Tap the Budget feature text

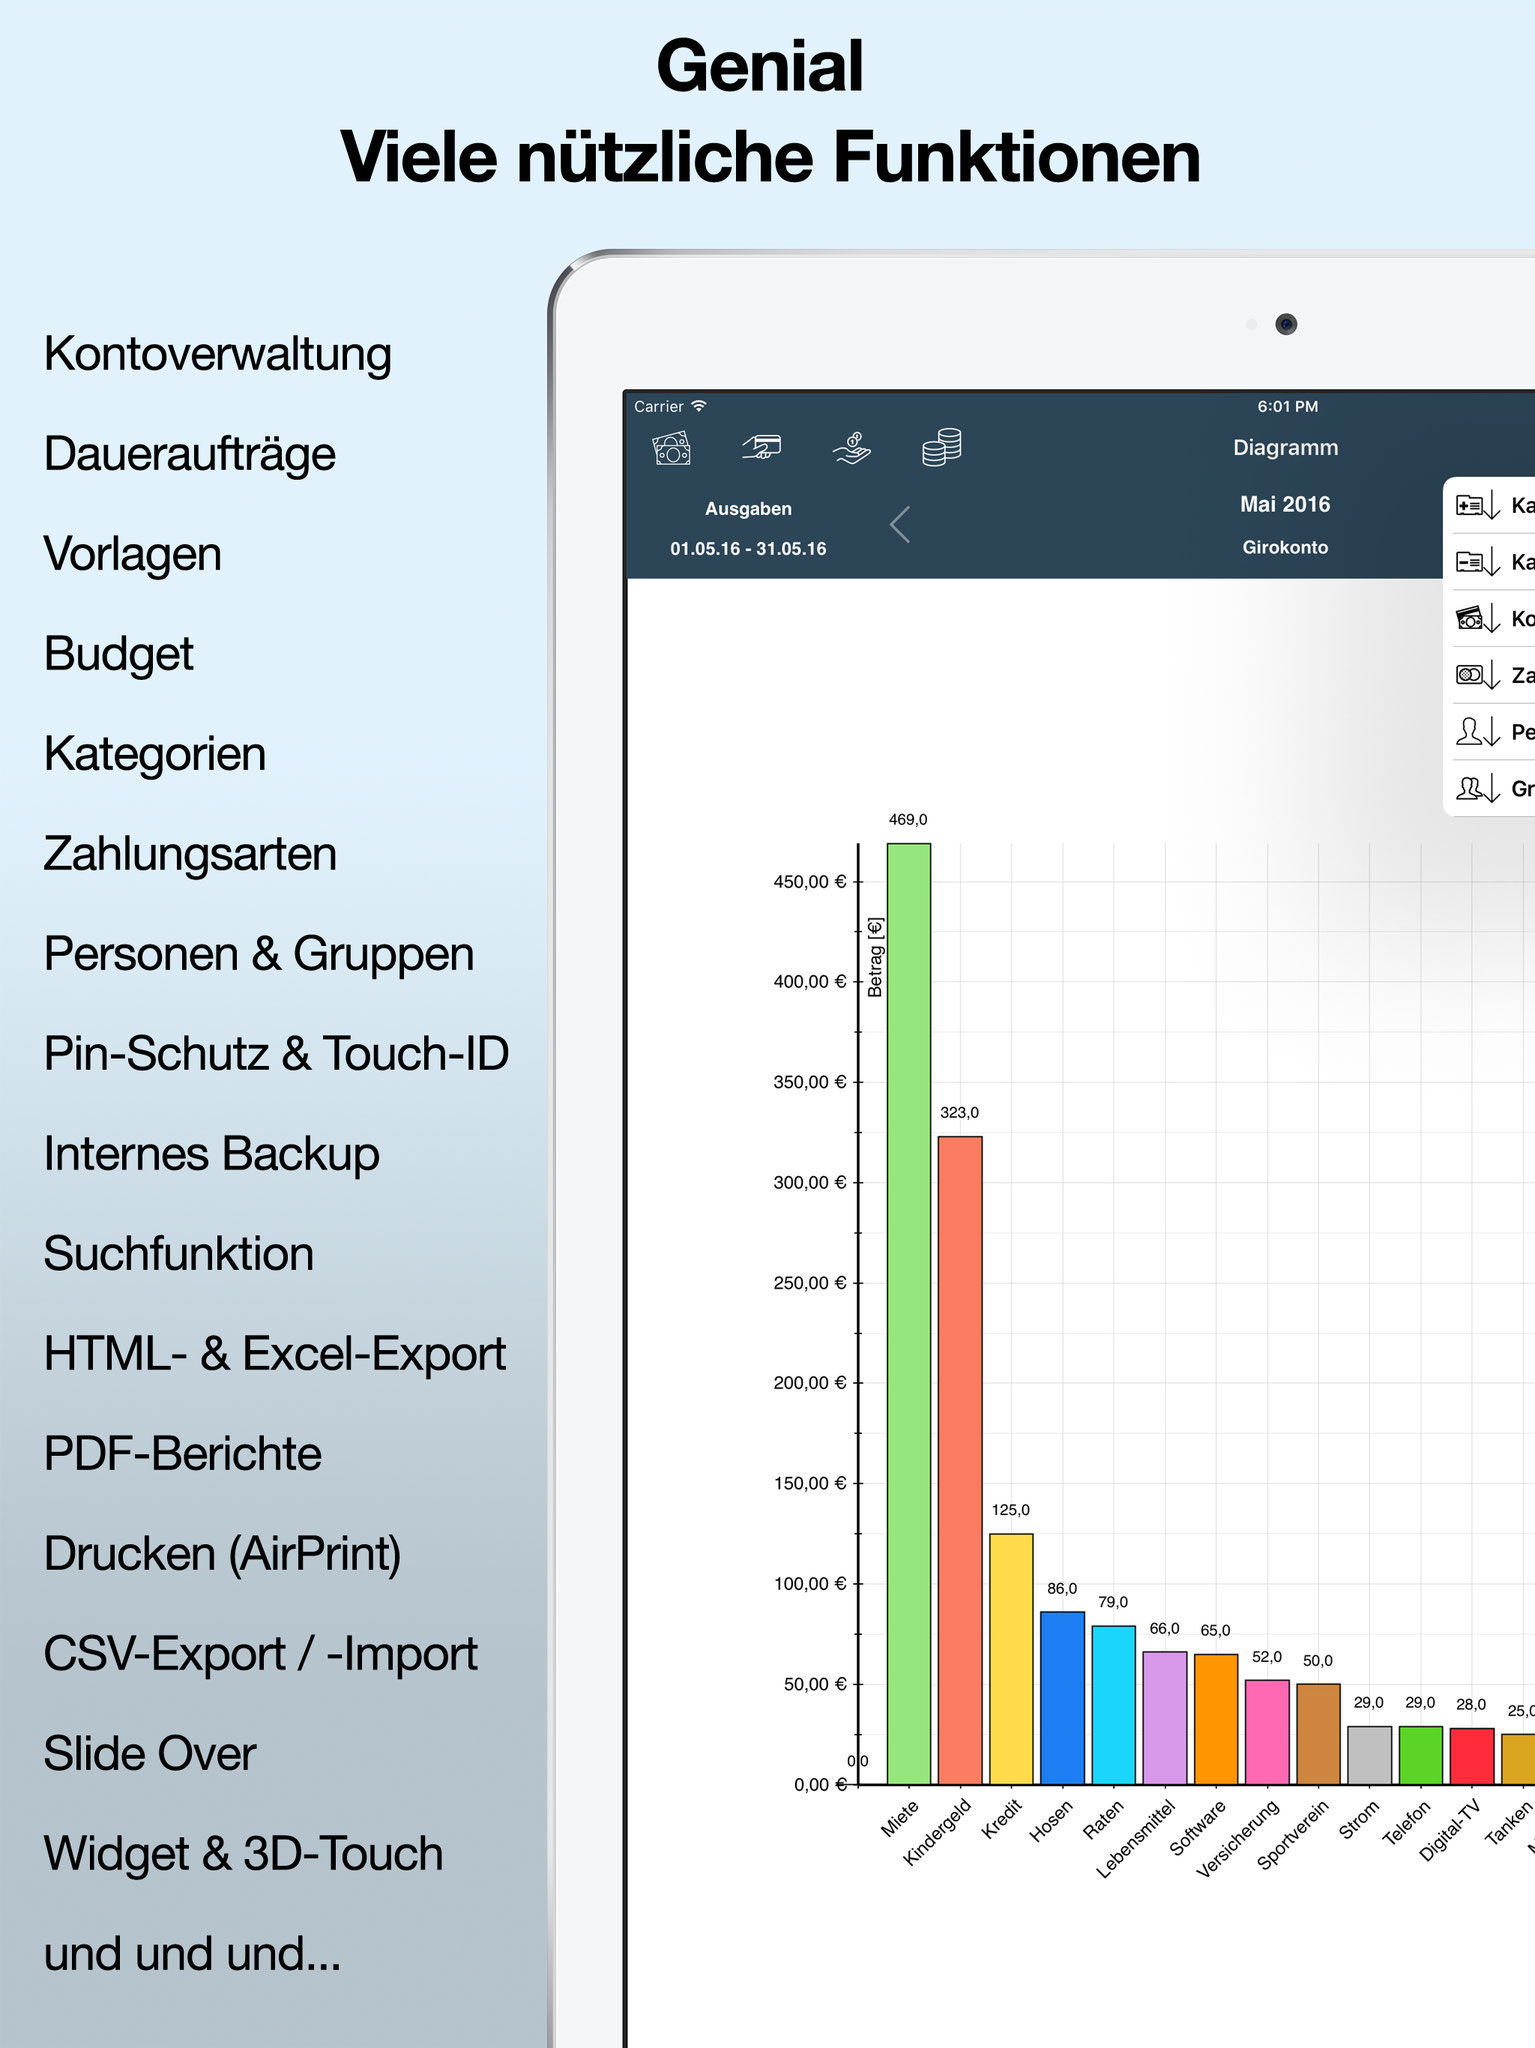coord(119,655)
